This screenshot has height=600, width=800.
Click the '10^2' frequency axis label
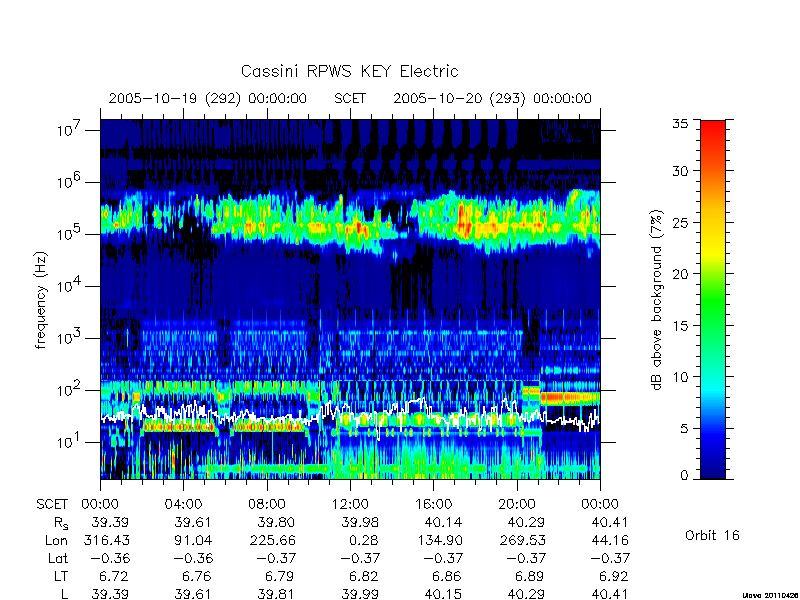click(68, 391)
